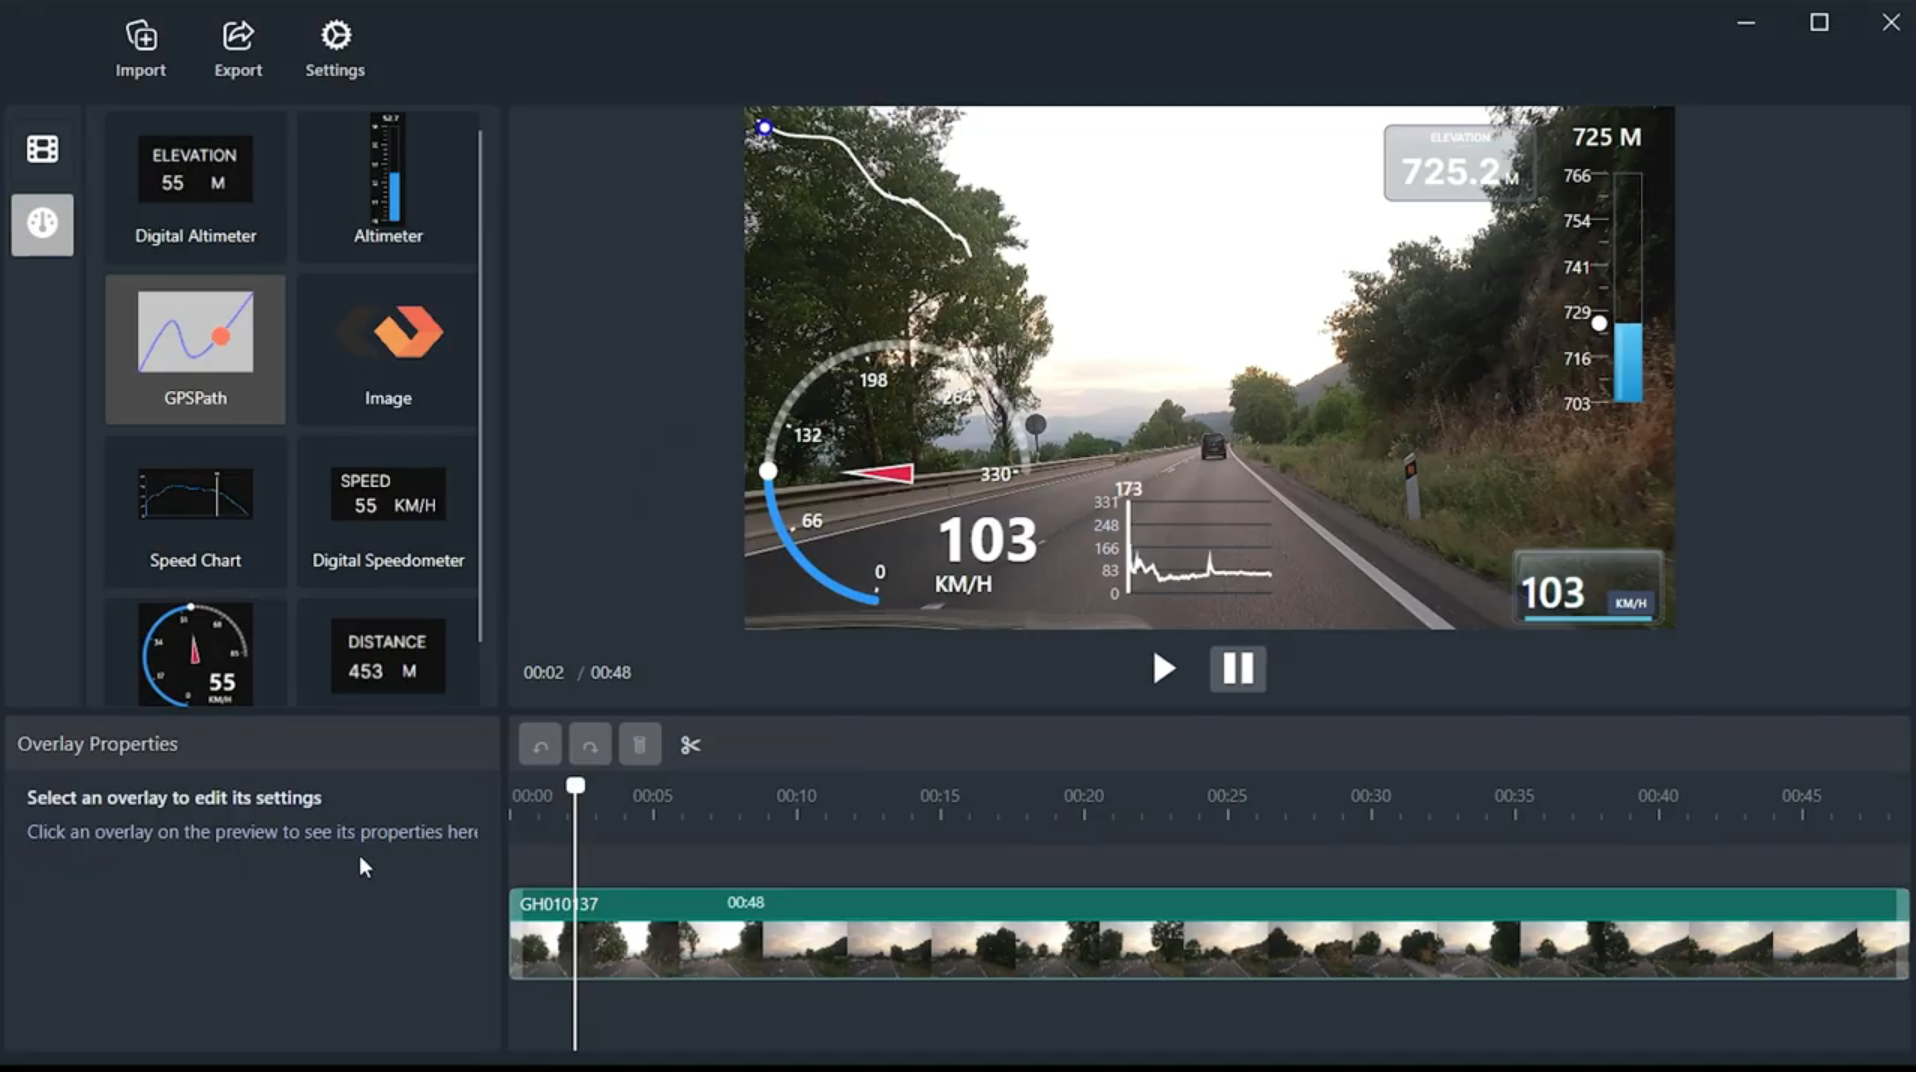Click the 00:20 mark on timeline ruler

(1083, 796)
